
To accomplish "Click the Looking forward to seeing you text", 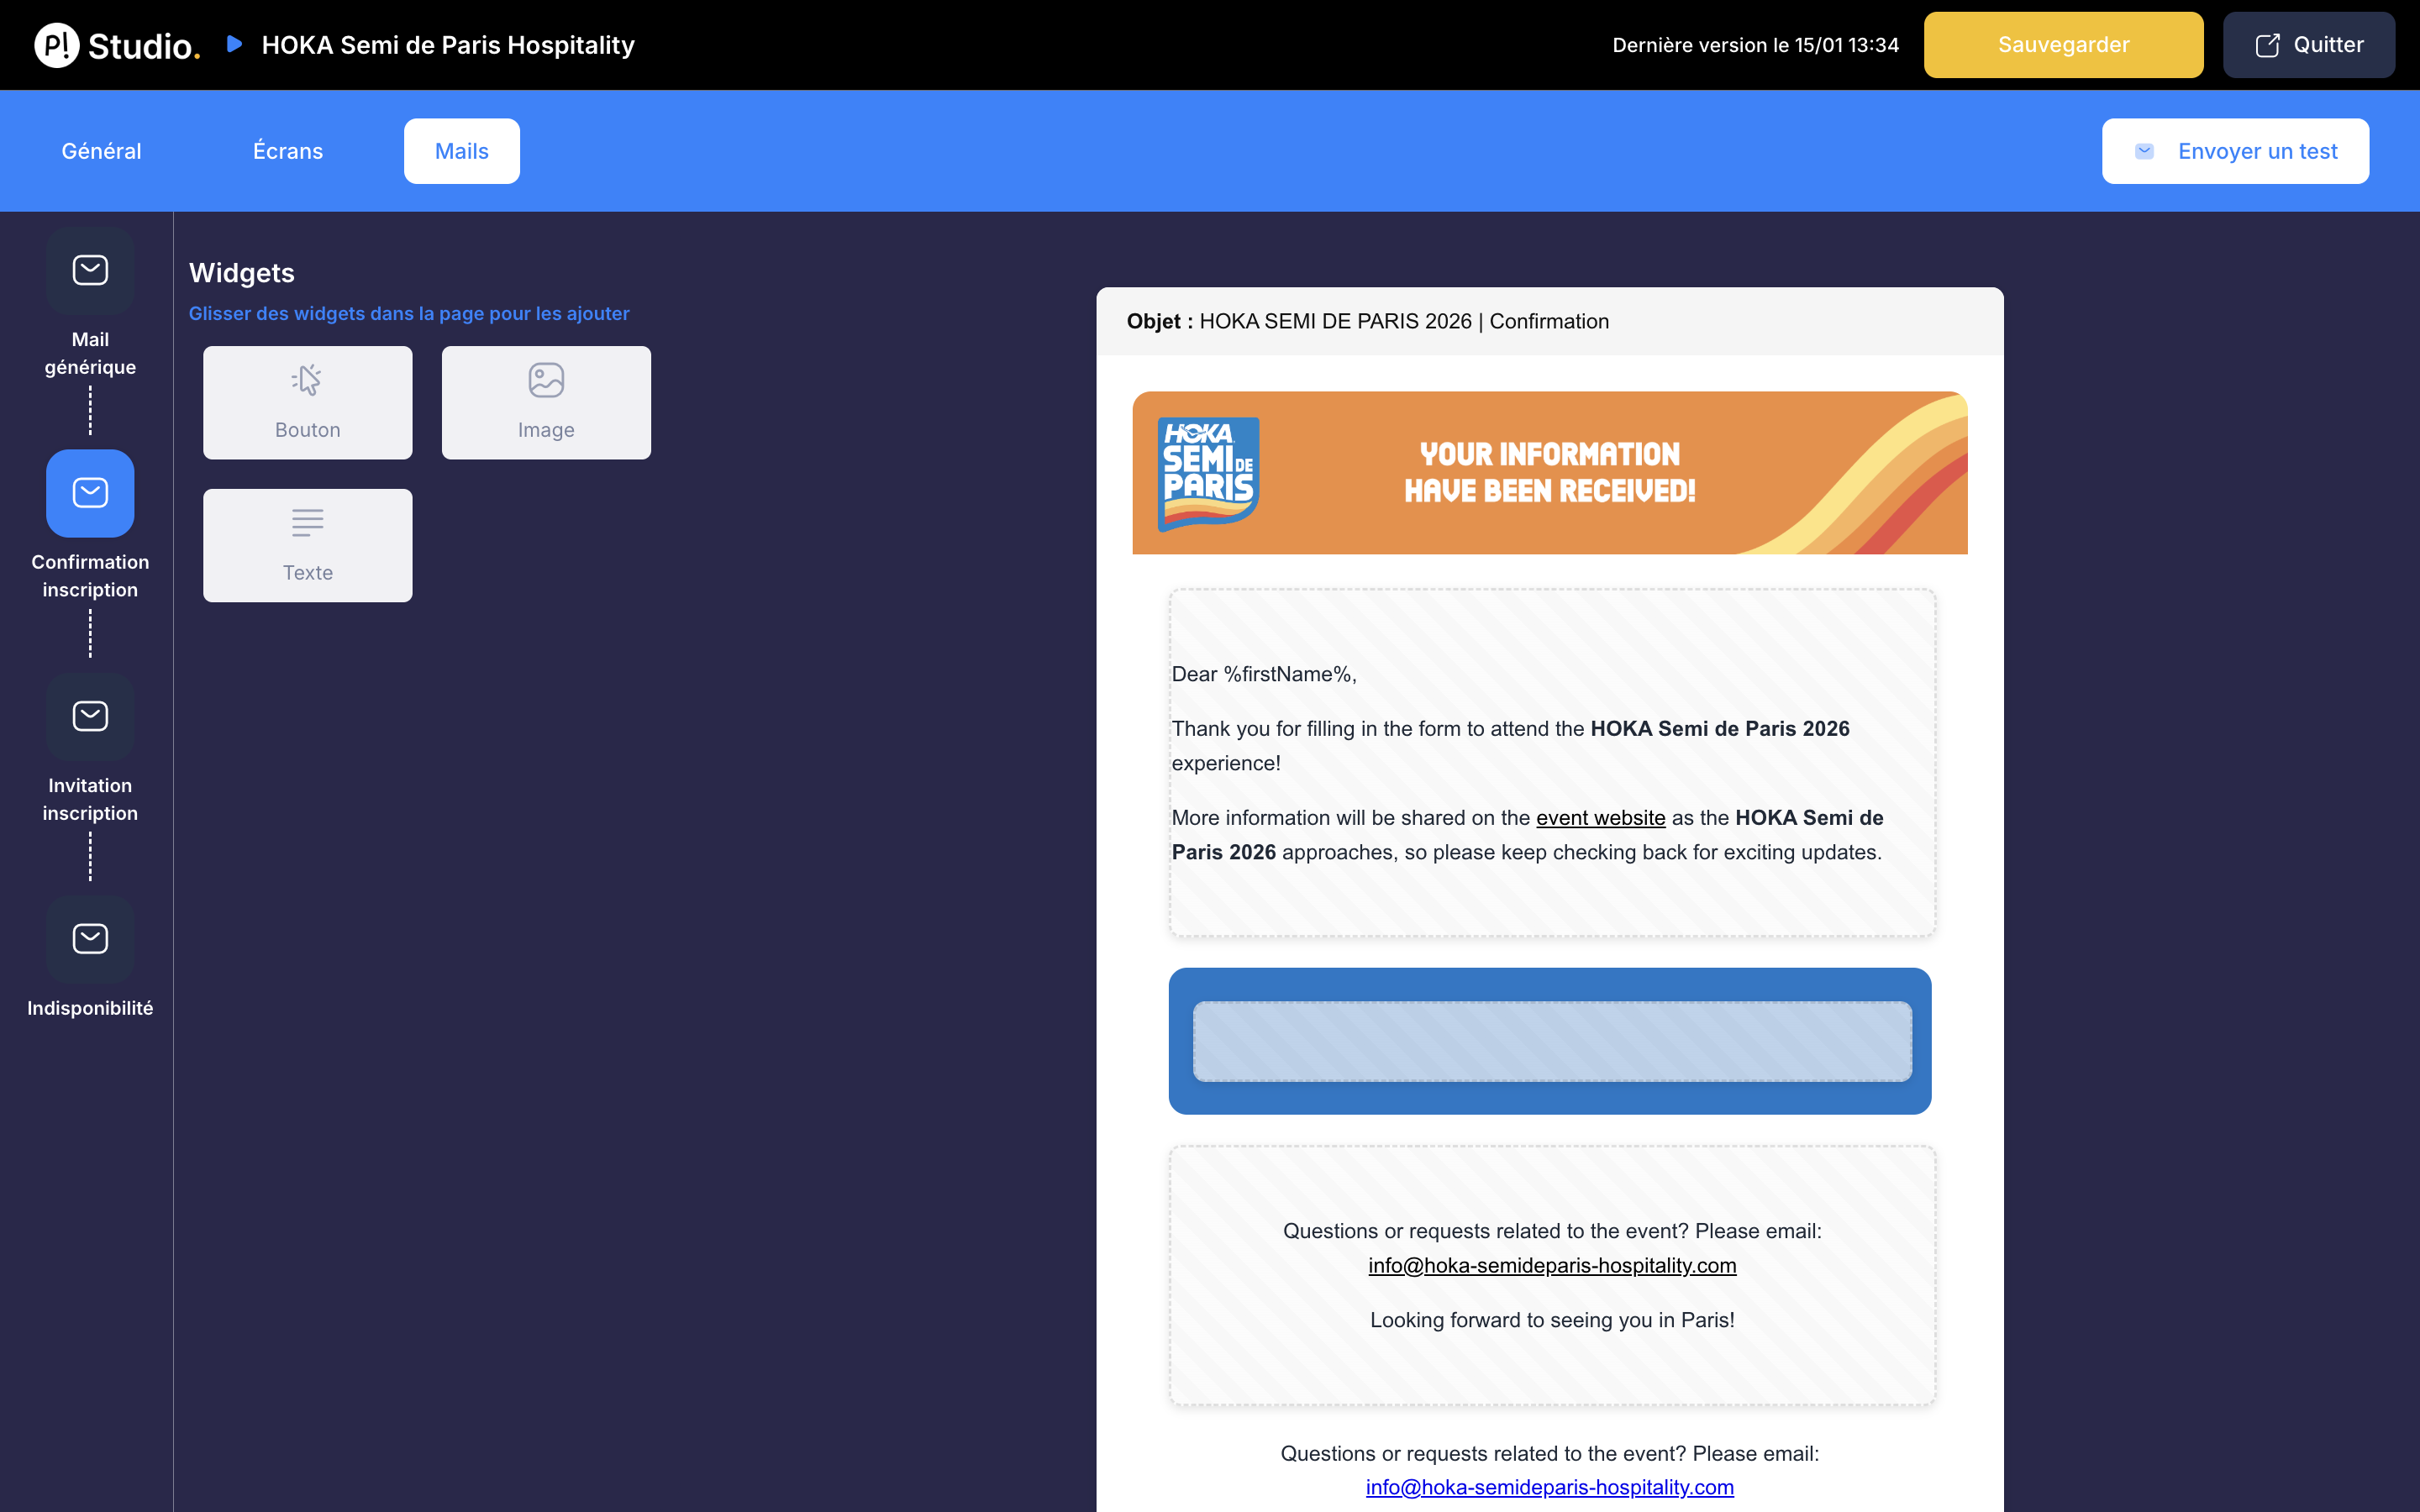I will tap(1552, 1320).
